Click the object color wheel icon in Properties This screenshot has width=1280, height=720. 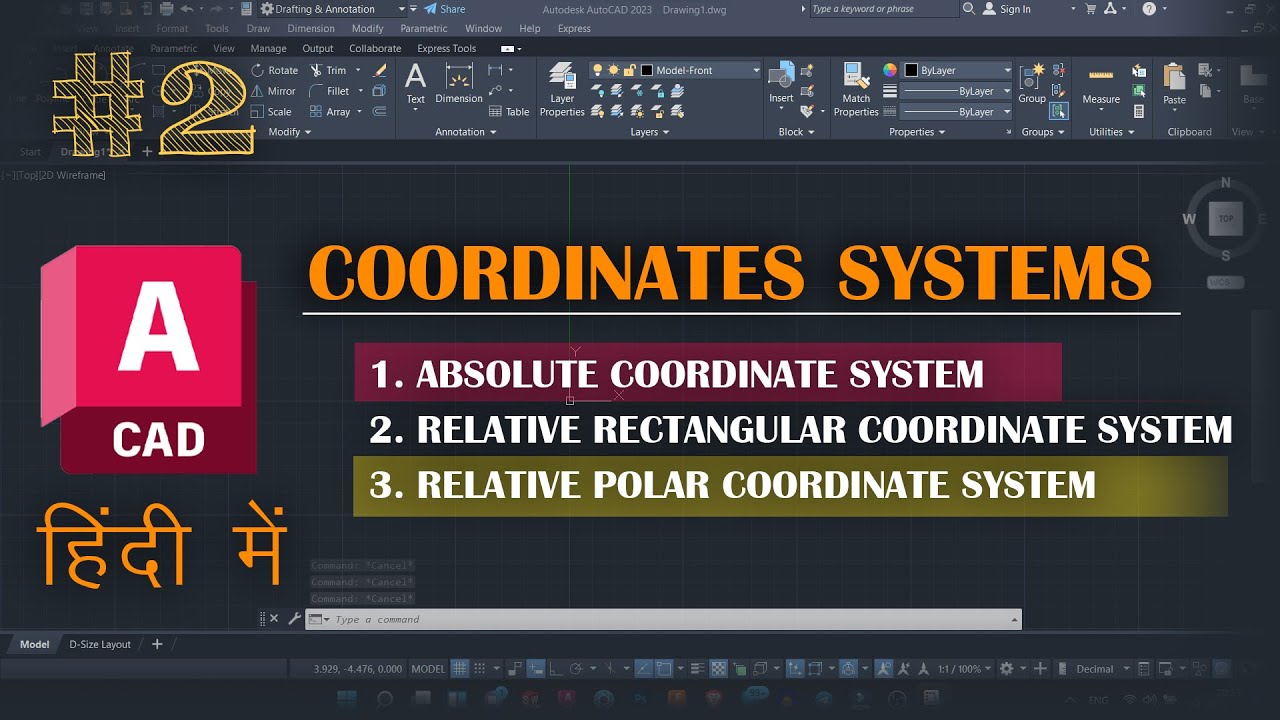(889, 70)
